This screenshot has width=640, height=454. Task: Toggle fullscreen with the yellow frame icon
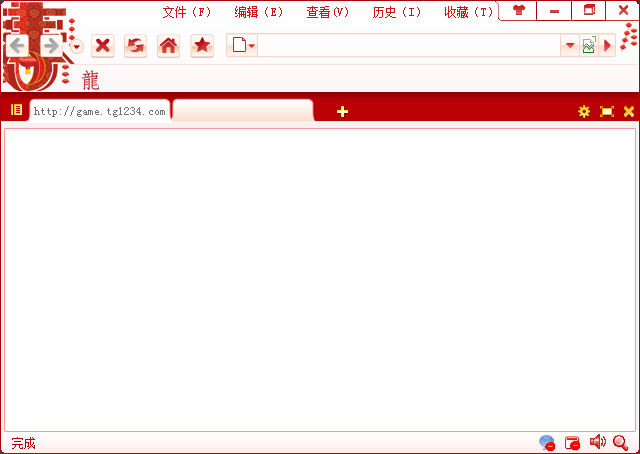click(607, 111)
